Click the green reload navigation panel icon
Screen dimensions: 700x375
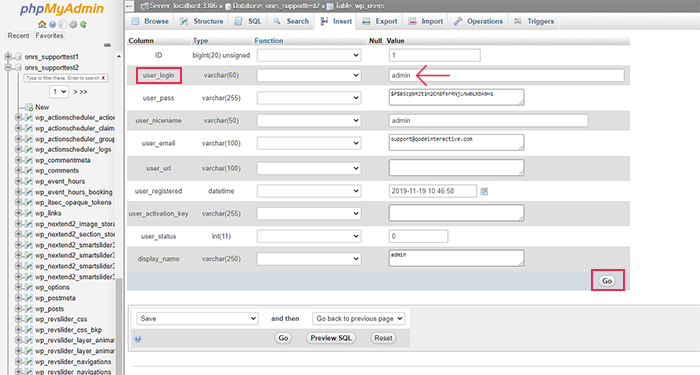click(83, 24)
